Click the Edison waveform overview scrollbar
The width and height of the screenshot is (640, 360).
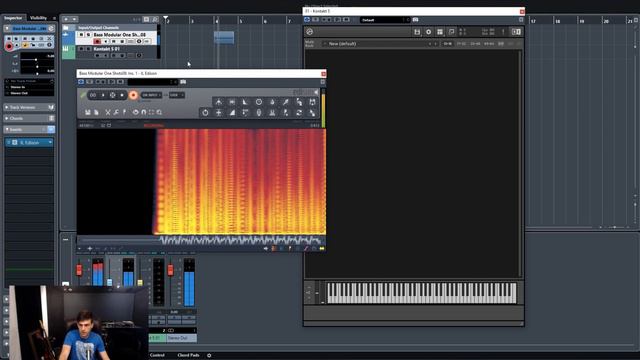click(201, 240)
